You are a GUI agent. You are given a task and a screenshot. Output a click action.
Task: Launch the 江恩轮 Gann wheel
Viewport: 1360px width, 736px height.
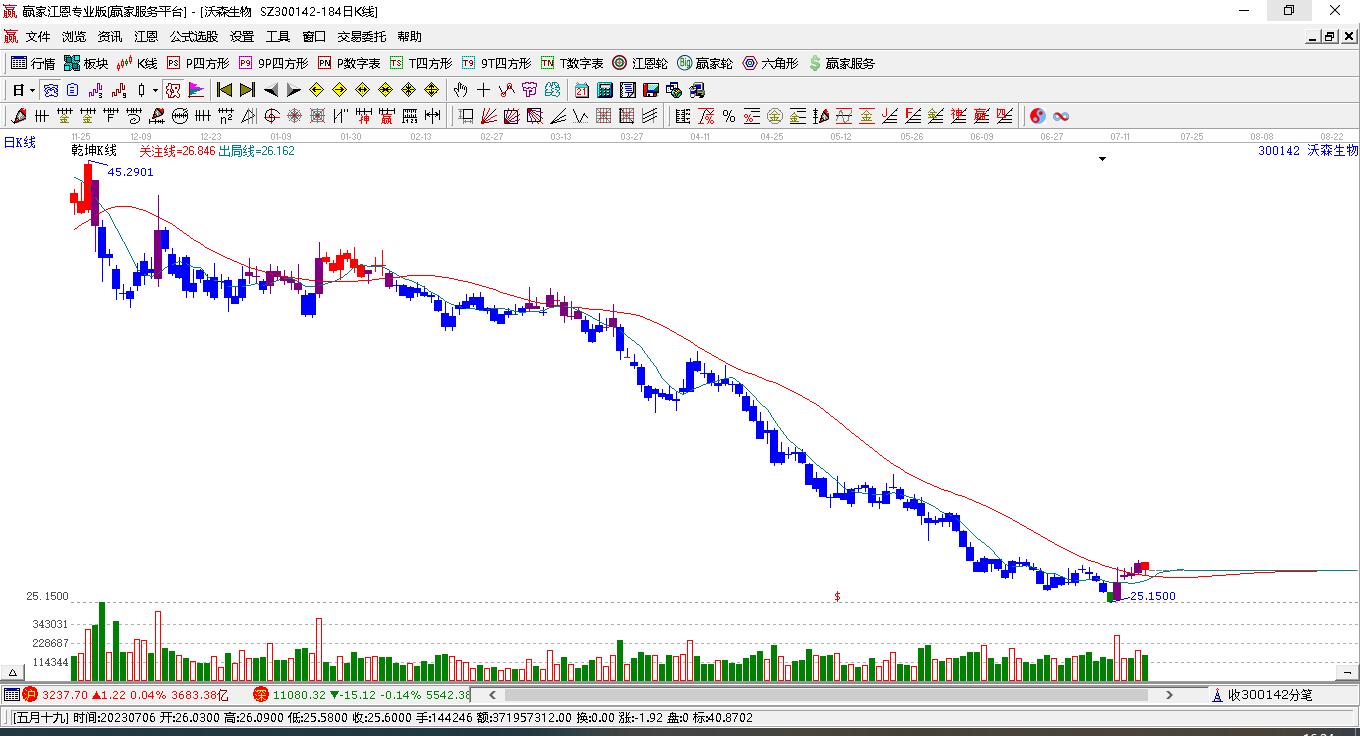pos(640,63)
